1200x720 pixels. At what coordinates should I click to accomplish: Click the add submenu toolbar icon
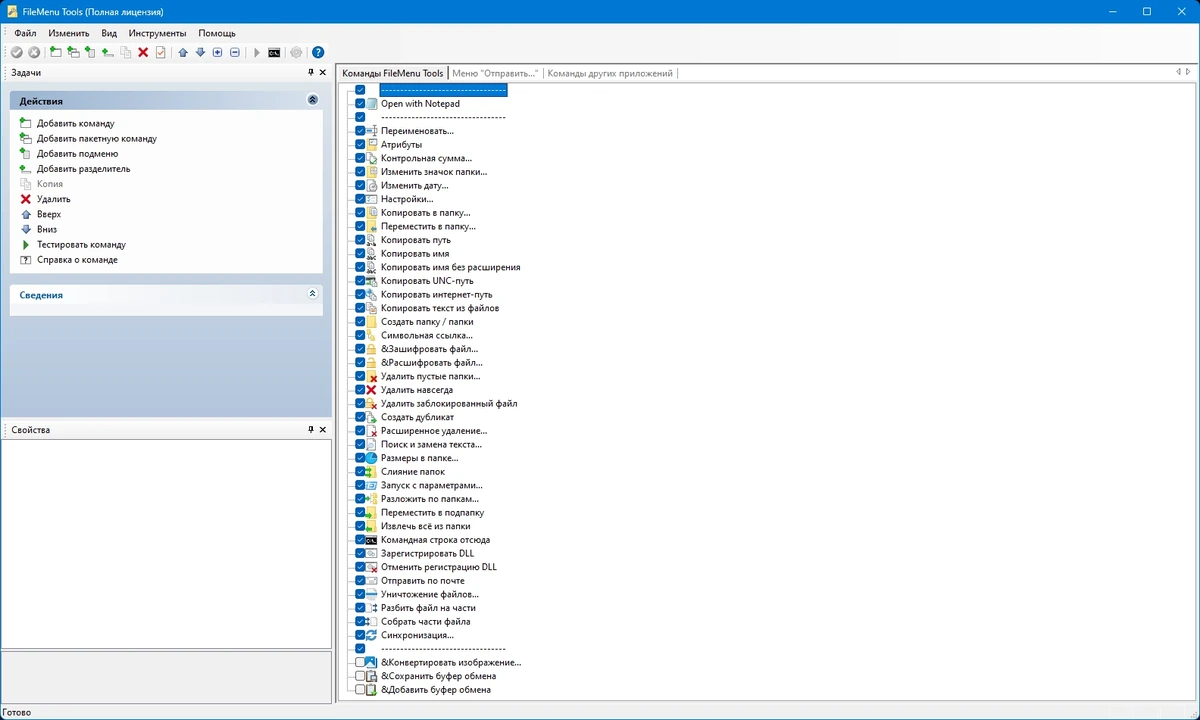(90, 52)
